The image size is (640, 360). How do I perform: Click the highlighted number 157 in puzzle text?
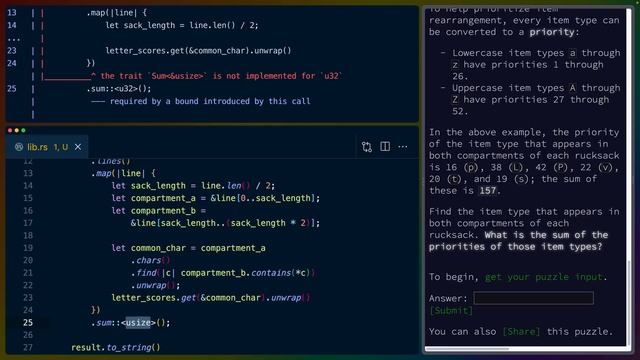pos(488,191)
